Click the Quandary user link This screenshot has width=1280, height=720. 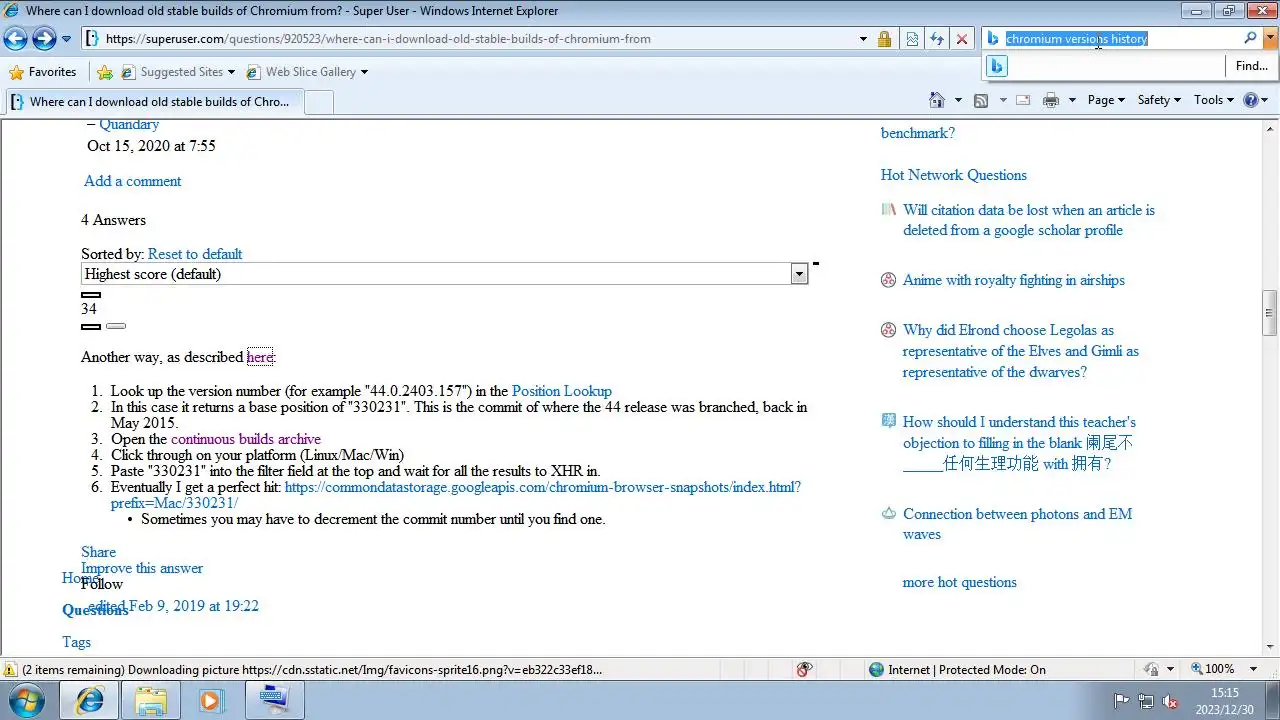pos(129,124)
